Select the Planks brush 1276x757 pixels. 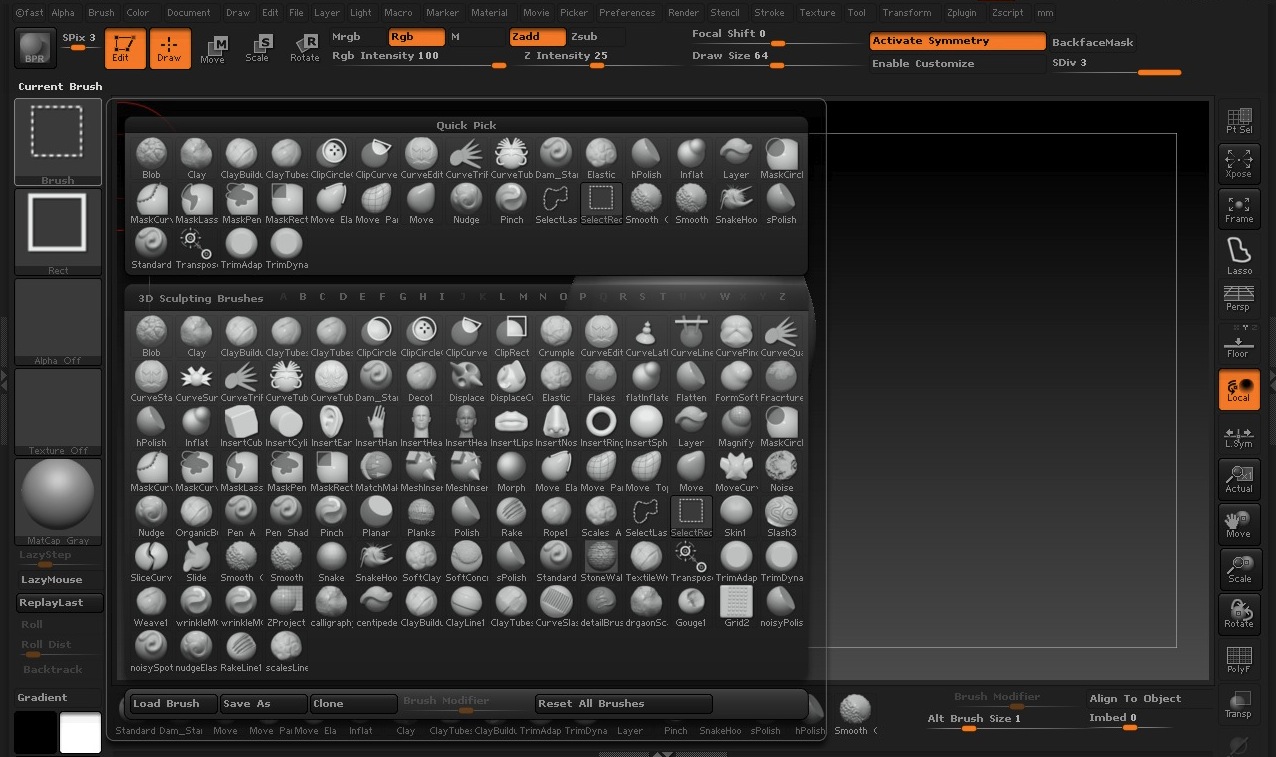pos(421,516)
